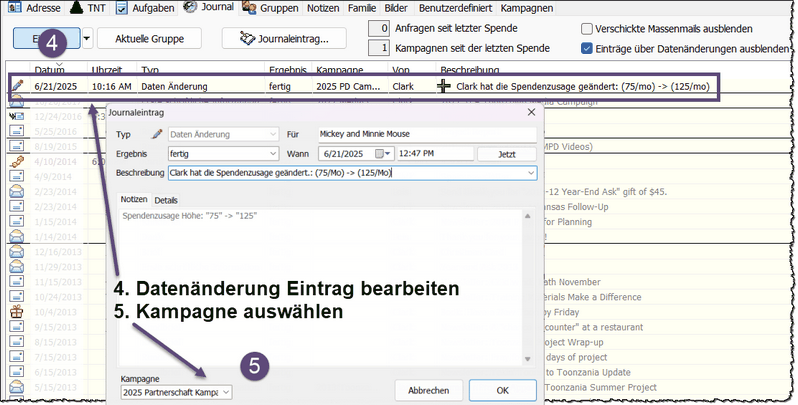The image size is (798, 405).
Task: Open the split arrow left of Aktuelle Gruppe
Action: pos(87,39)
